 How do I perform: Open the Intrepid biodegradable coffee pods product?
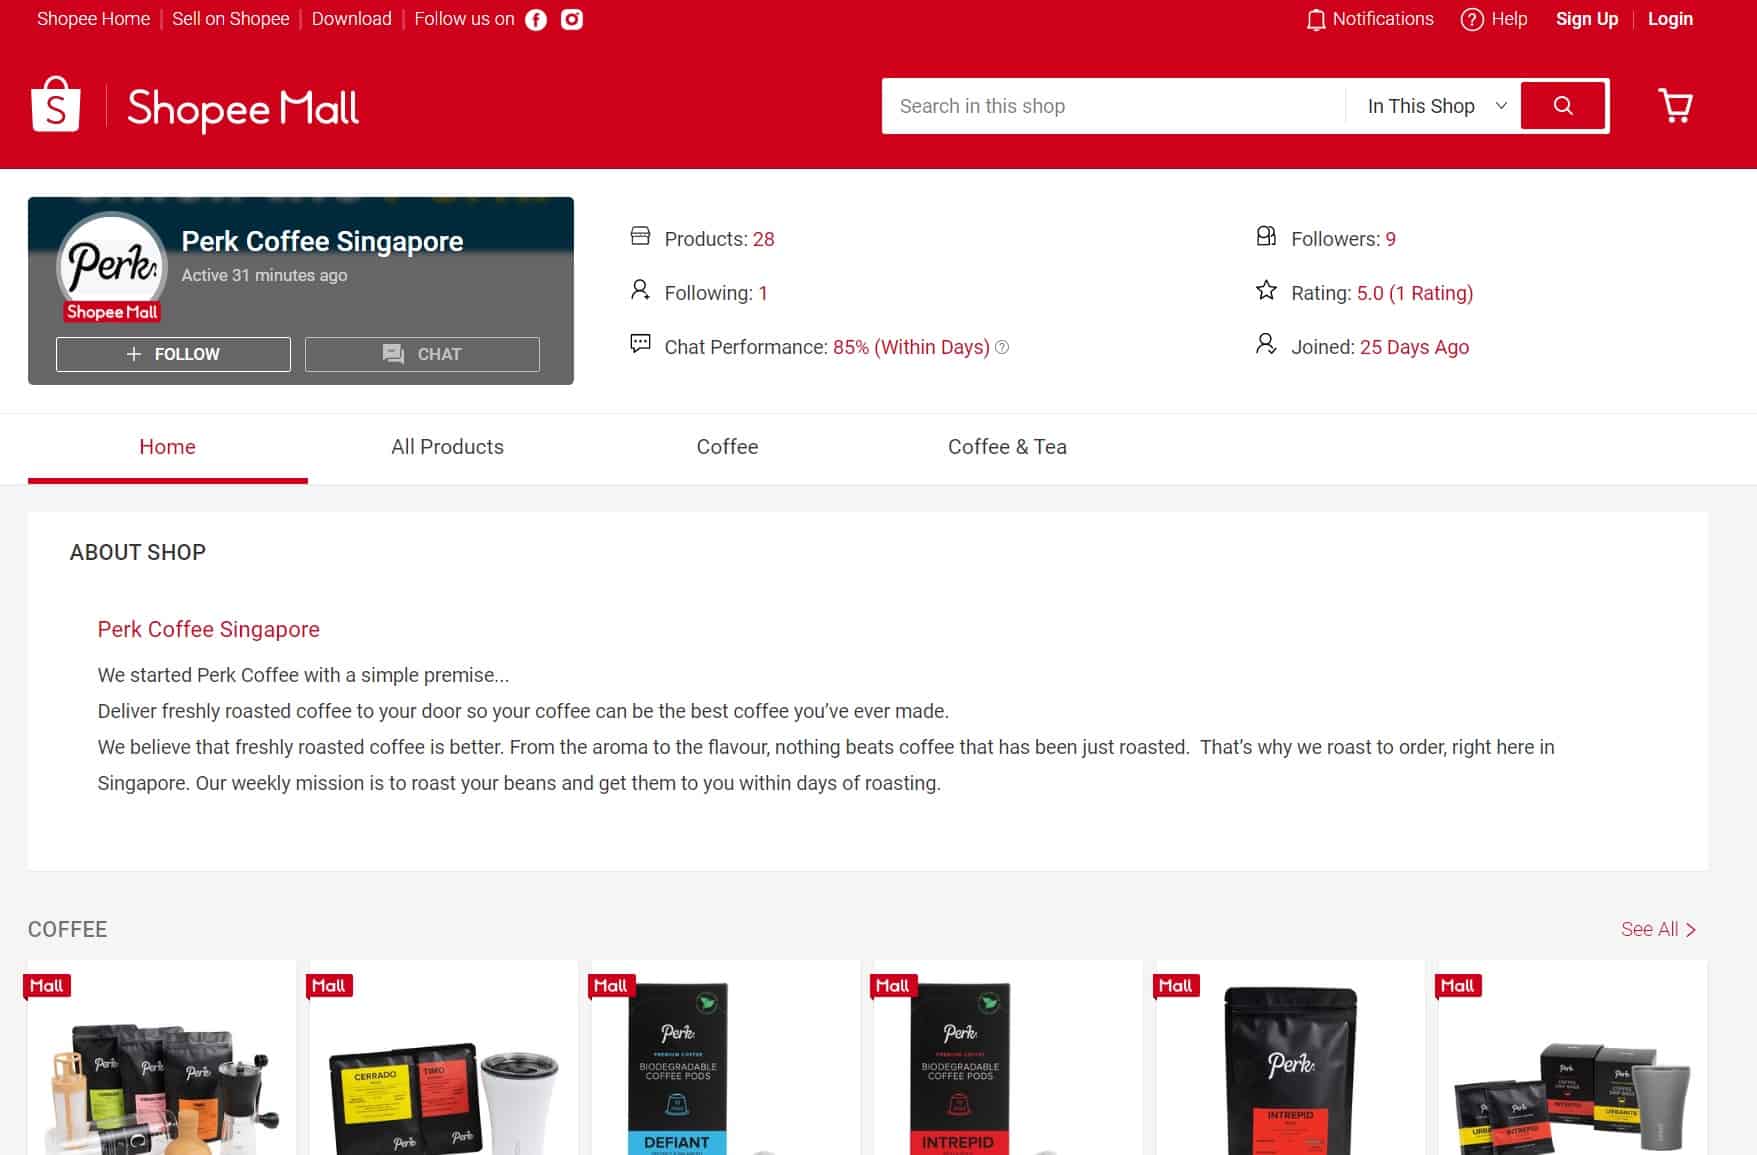(1008, 1058)
